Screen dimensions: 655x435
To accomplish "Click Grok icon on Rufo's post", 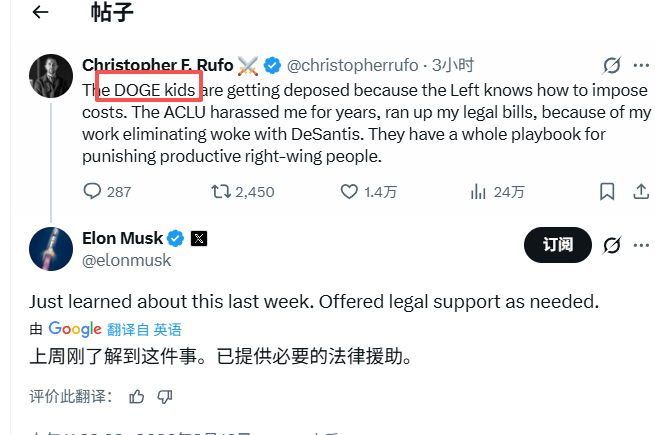I will (x=612, y=66).
